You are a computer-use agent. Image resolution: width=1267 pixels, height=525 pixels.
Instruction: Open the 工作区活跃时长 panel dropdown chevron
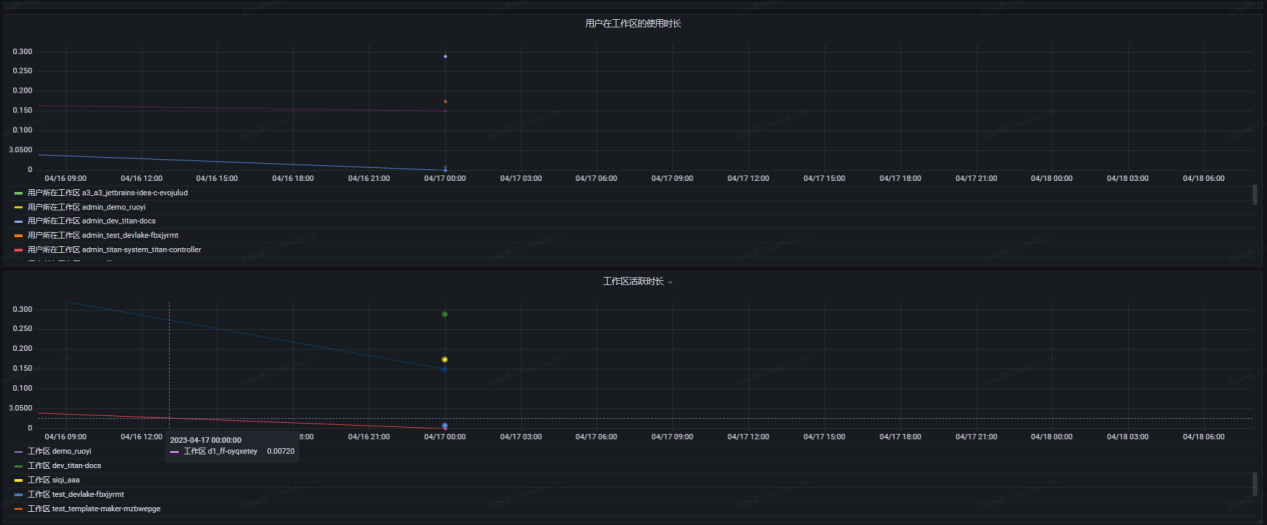[670, 282]
